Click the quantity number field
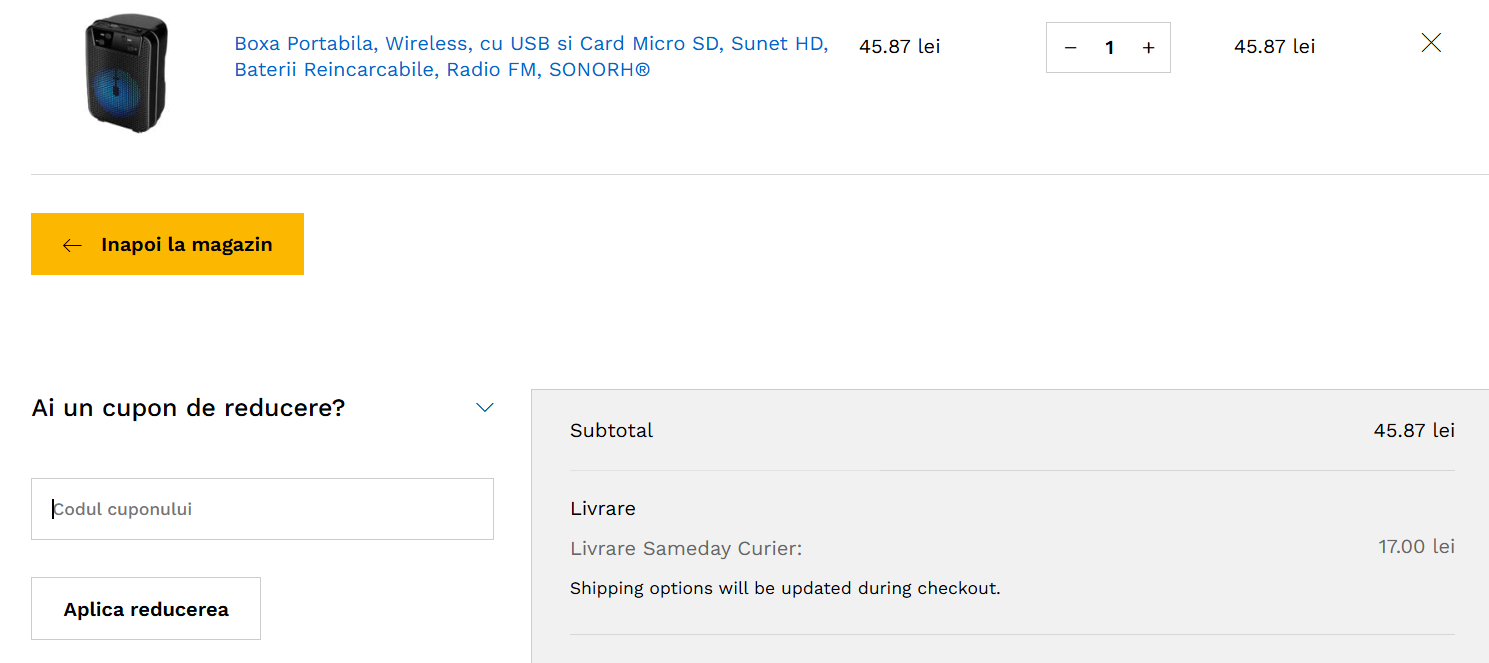The image size is (1489, 663). 1109,48
